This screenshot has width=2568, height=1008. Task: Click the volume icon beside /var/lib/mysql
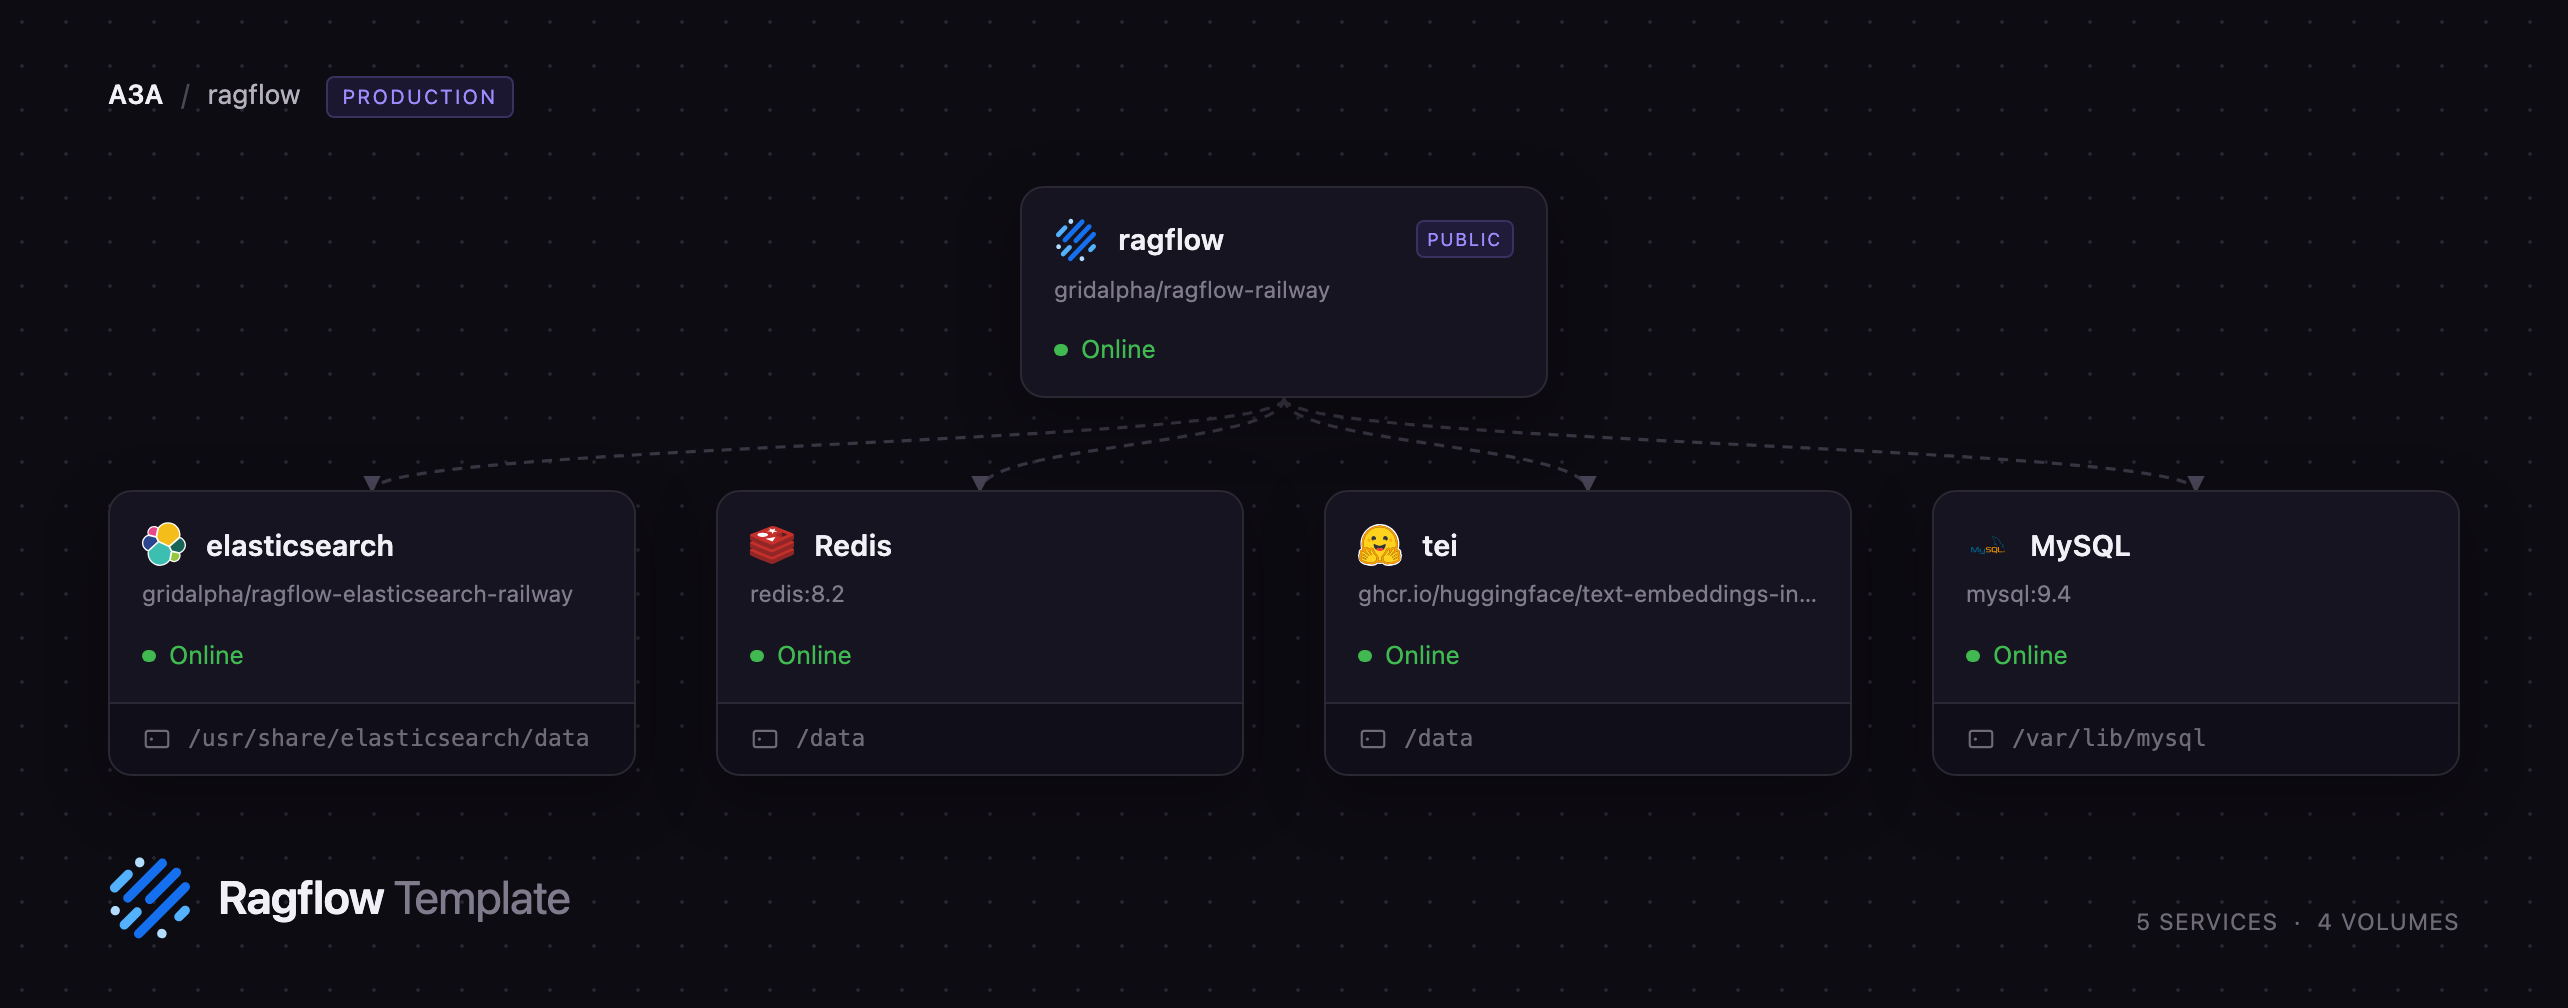(1981, 739)
